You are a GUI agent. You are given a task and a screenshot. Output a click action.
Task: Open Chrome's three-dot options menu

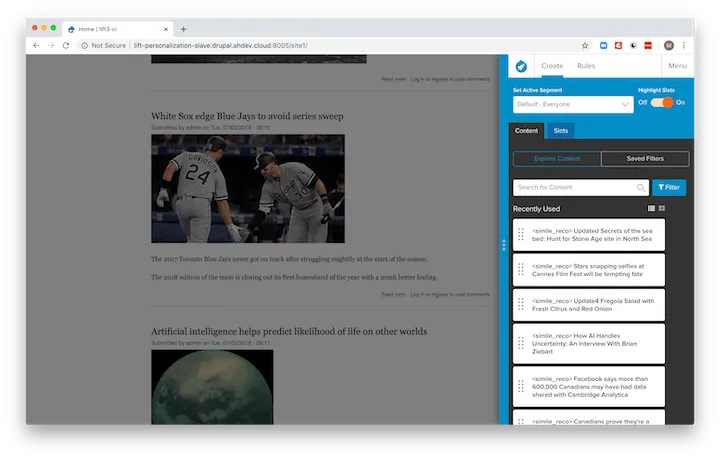click(684, 45)
